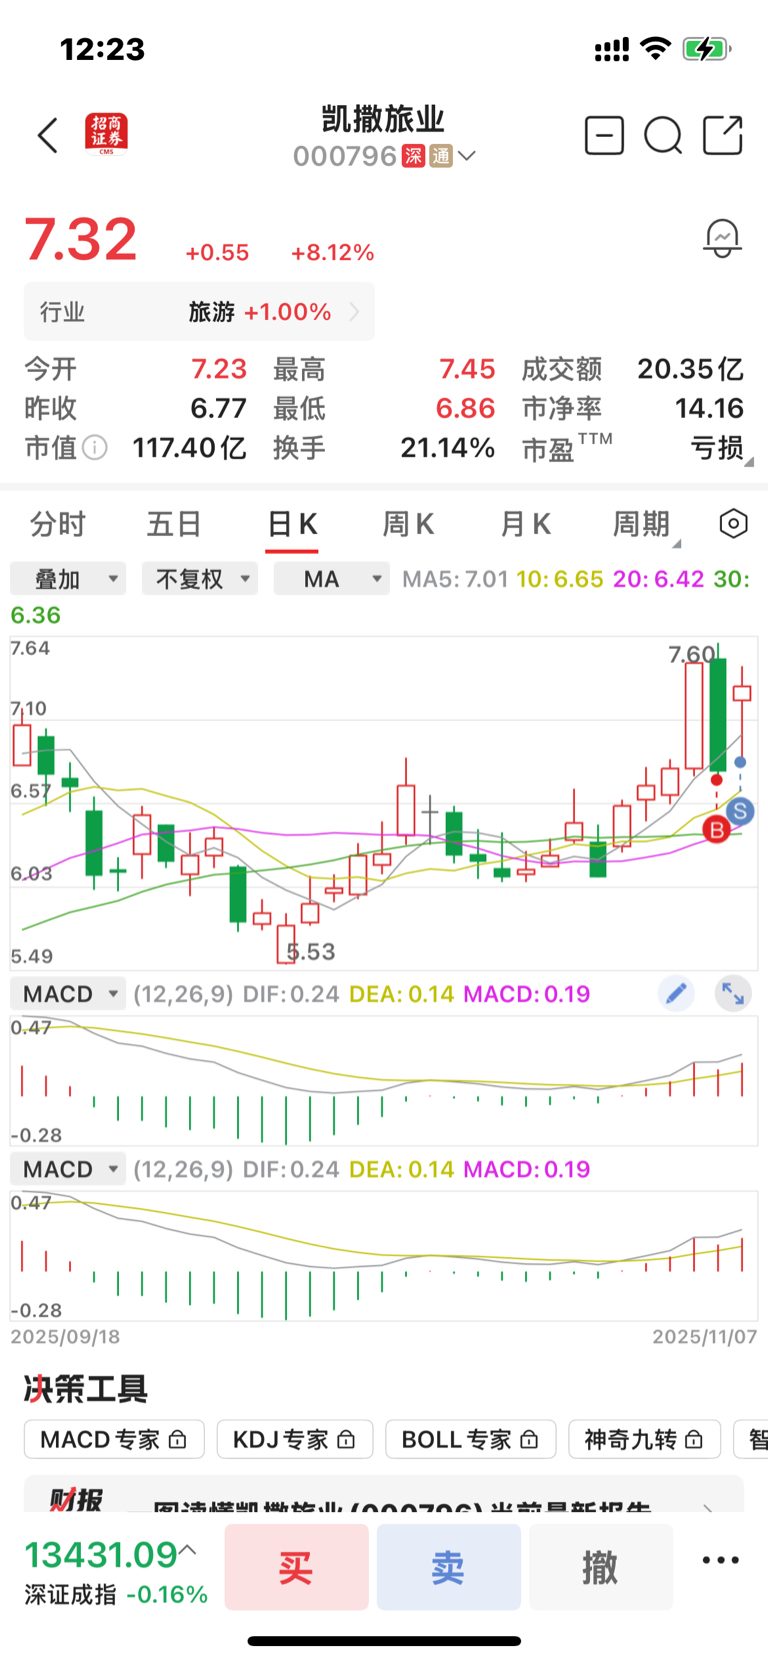Image resolution: width=768 pixels, height=1663 pixels.
Task: Tap the 市净率 14.16 value
Action: click(x=709, y=408)
